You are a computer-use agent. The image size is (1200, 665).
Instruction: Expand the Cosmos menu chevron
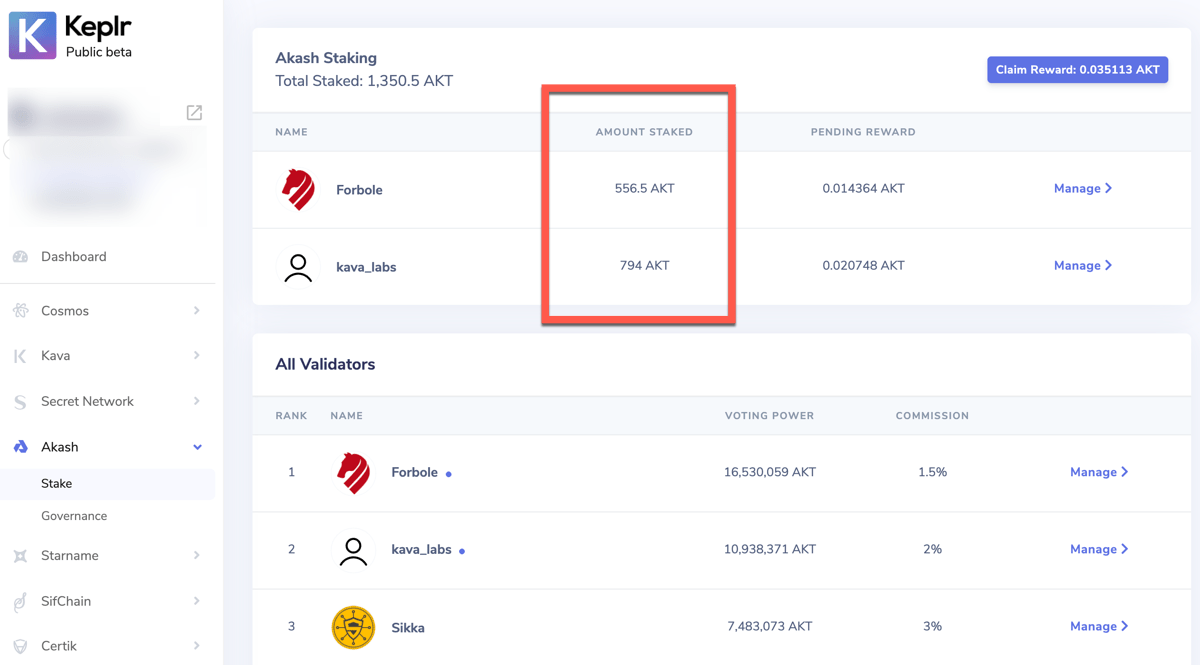[x=197, y=311]
